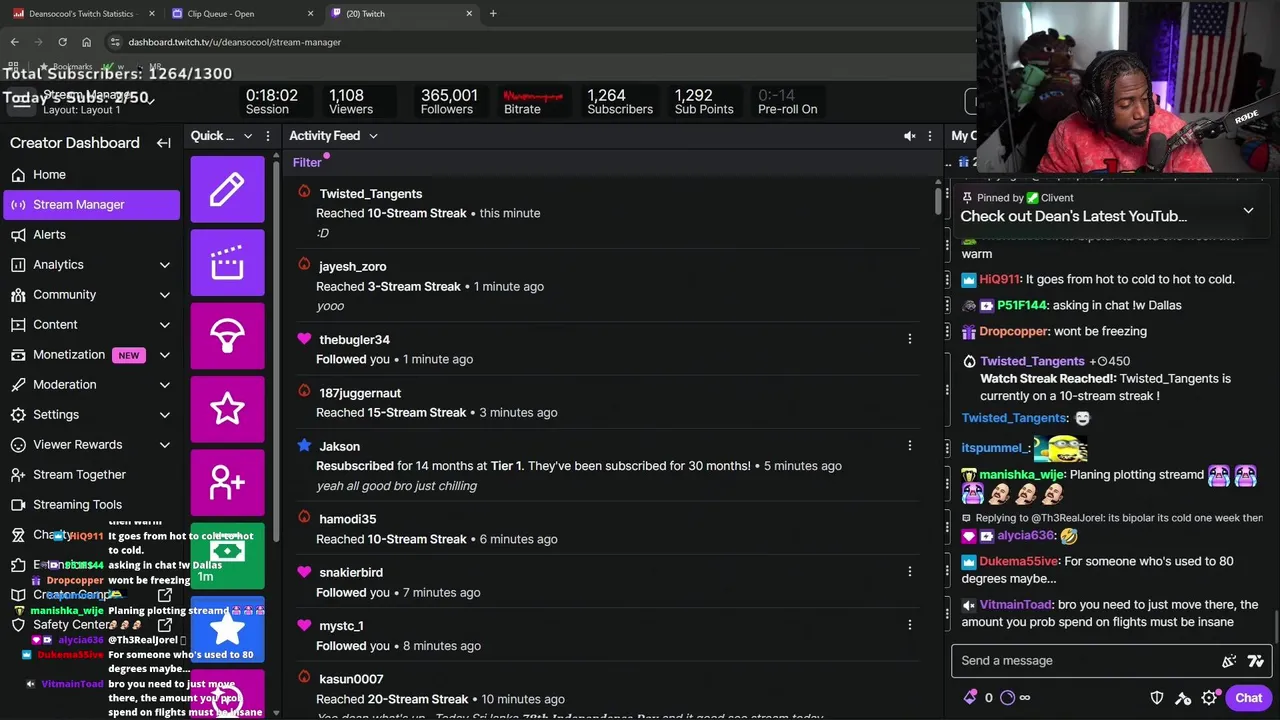This screenshot has width=1280, height=720.
Task: Click the Bits gem icon below chat
Action: click(x=970, y=698)
